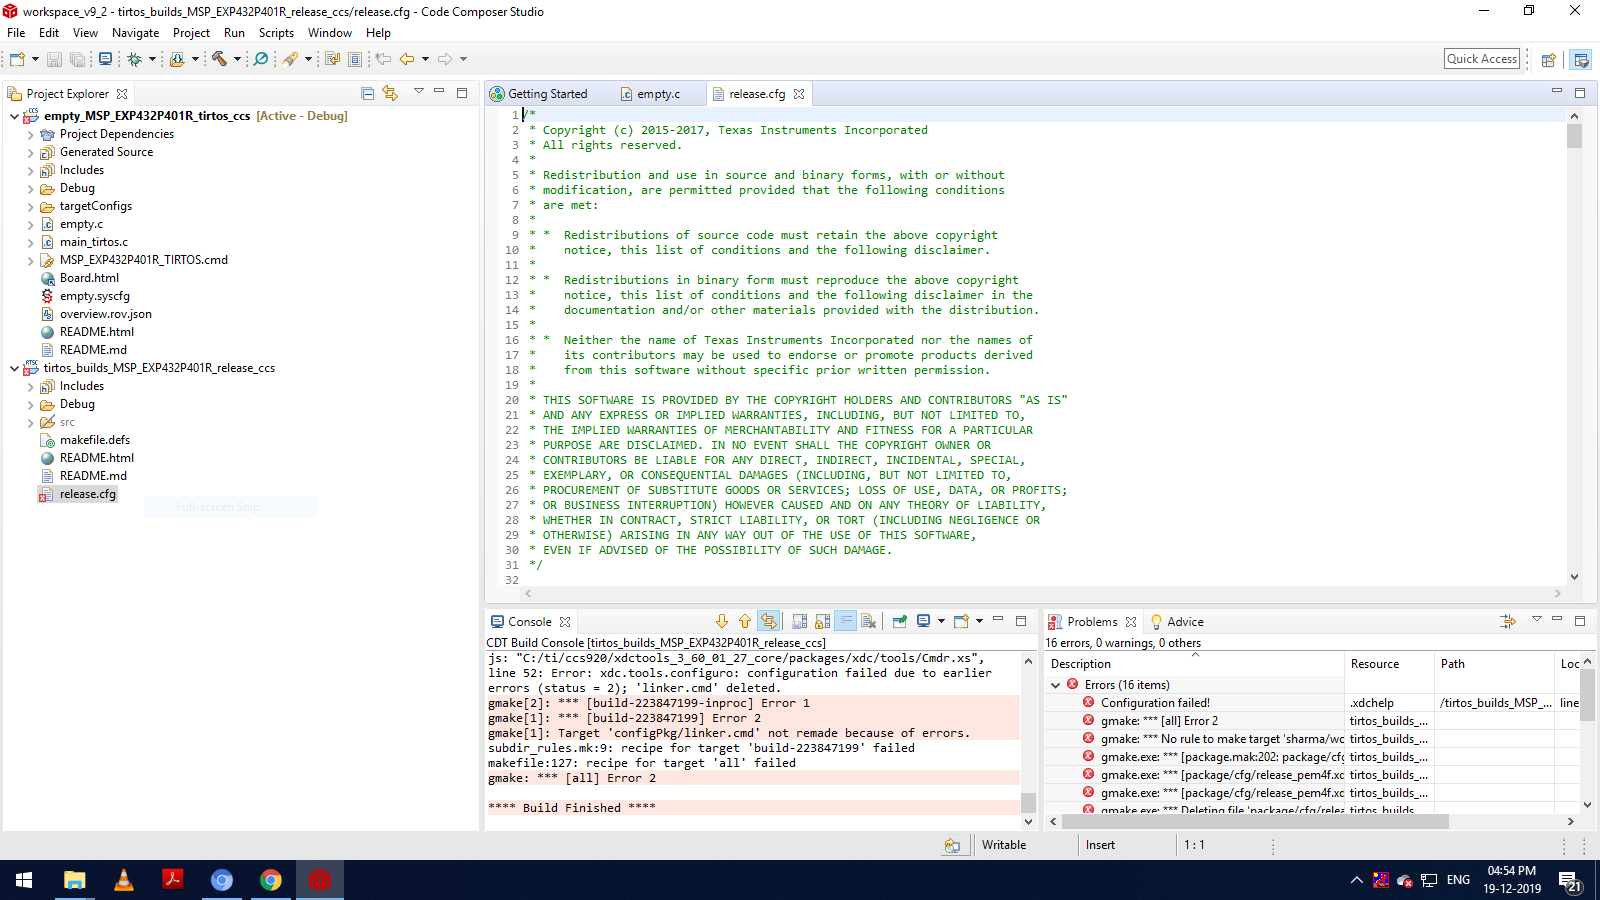The width and height of the screenshot is (1600, 900).
Task: Click the filters icon in Problems view
Action: [1508, 621]
